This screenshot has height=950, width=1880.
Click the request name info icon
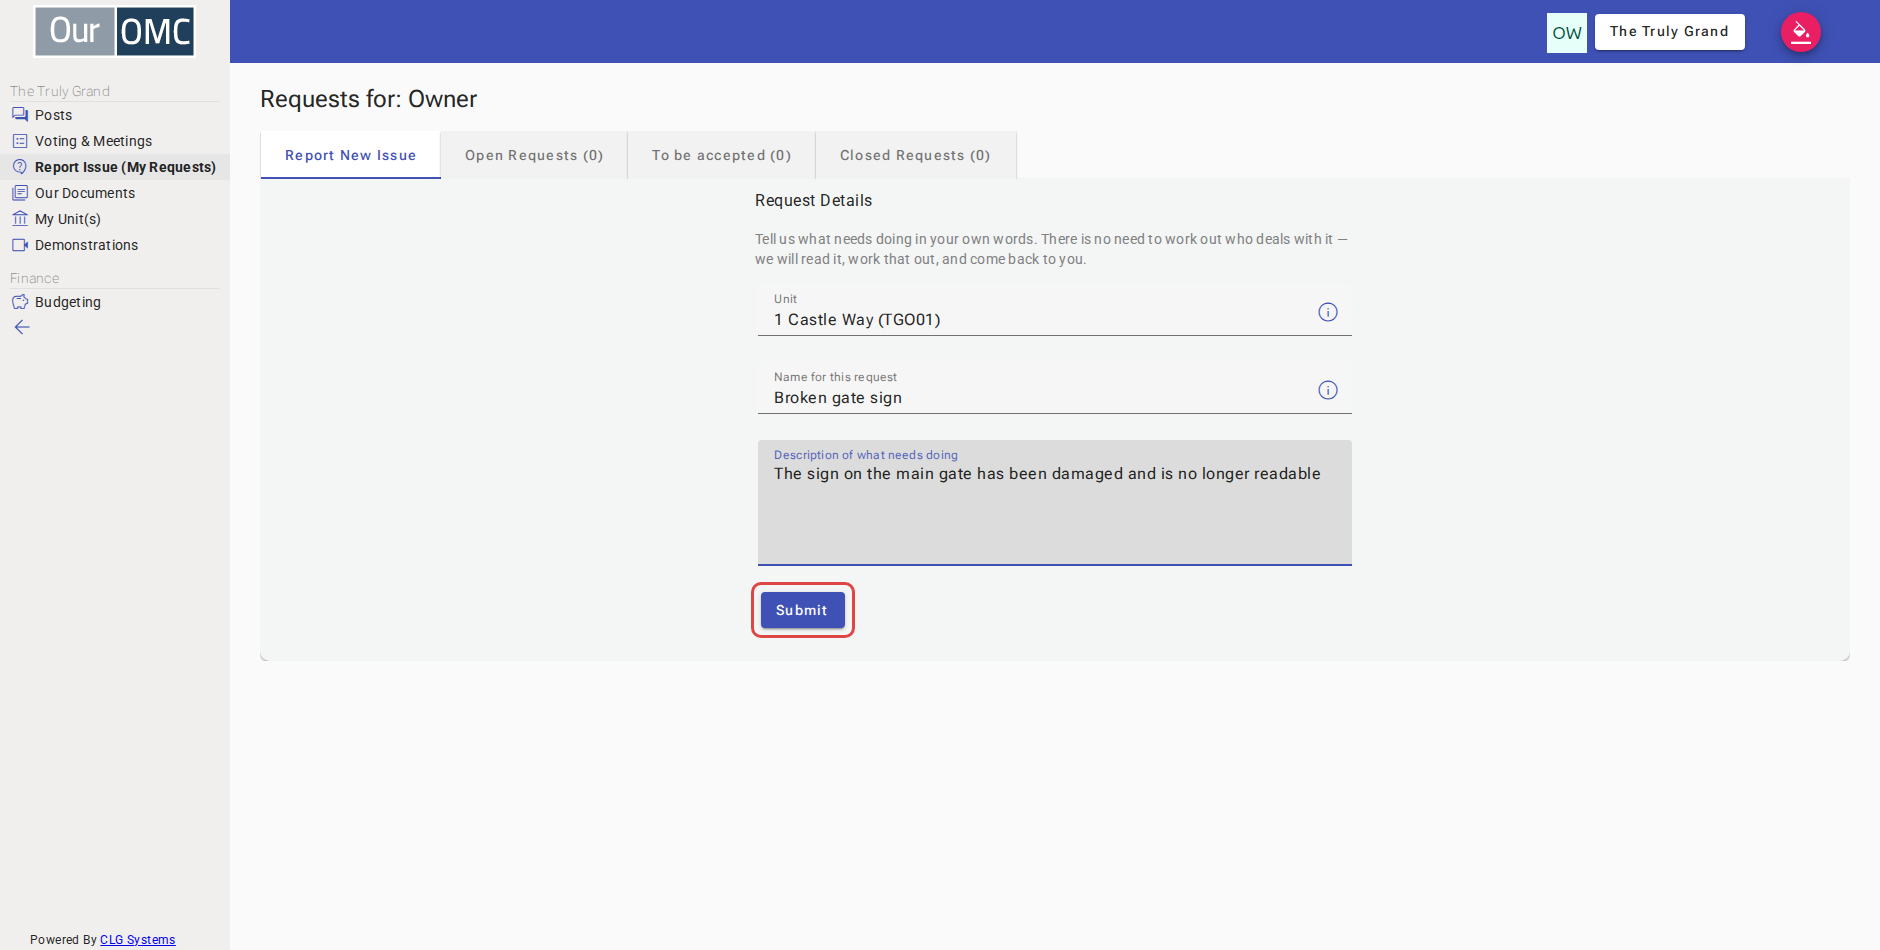(1328, 390)
